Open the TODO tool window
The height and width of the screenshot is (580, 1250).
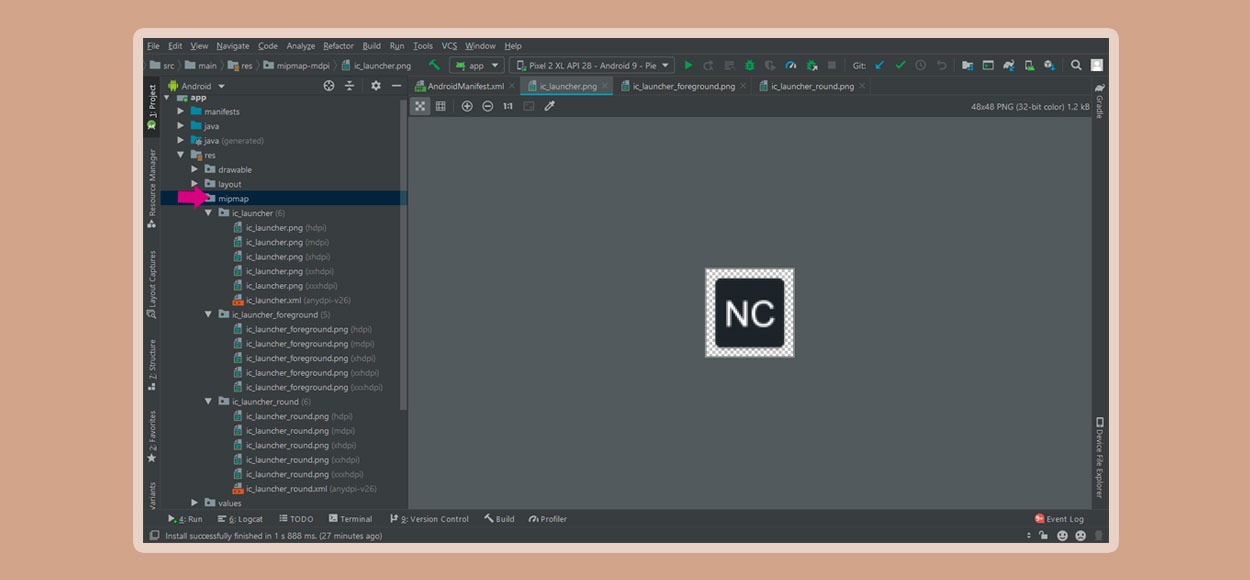tap(296, 519)
